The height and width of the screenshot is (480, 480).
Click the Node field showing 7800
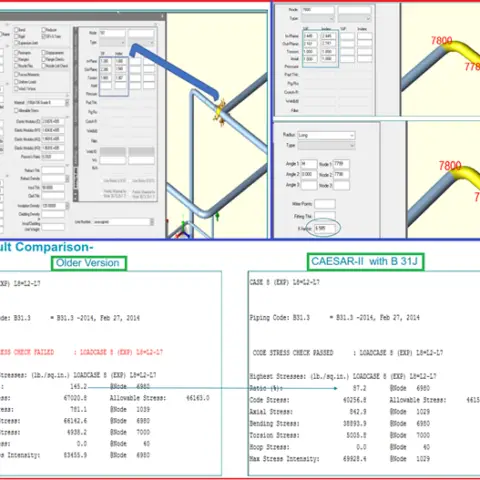[x=318, y=10]
